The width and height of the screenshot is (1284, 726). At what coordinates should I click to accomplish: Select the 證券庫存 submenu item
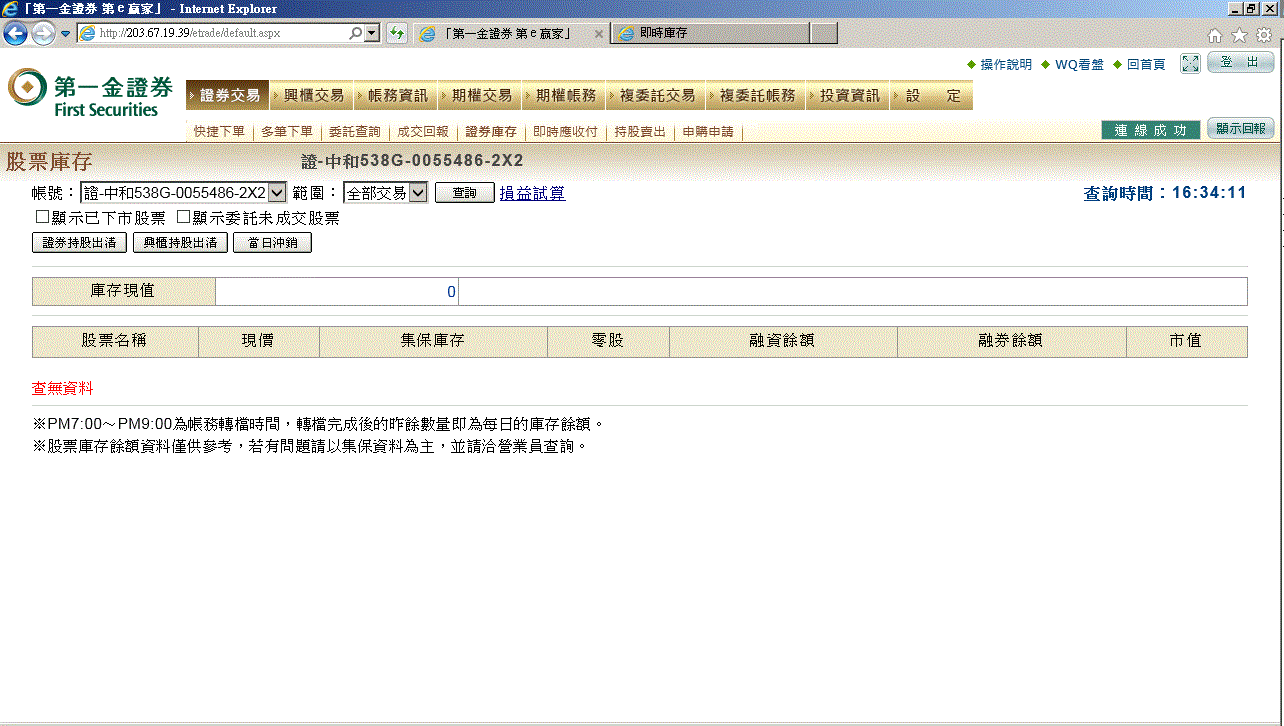tap(491, 132)
